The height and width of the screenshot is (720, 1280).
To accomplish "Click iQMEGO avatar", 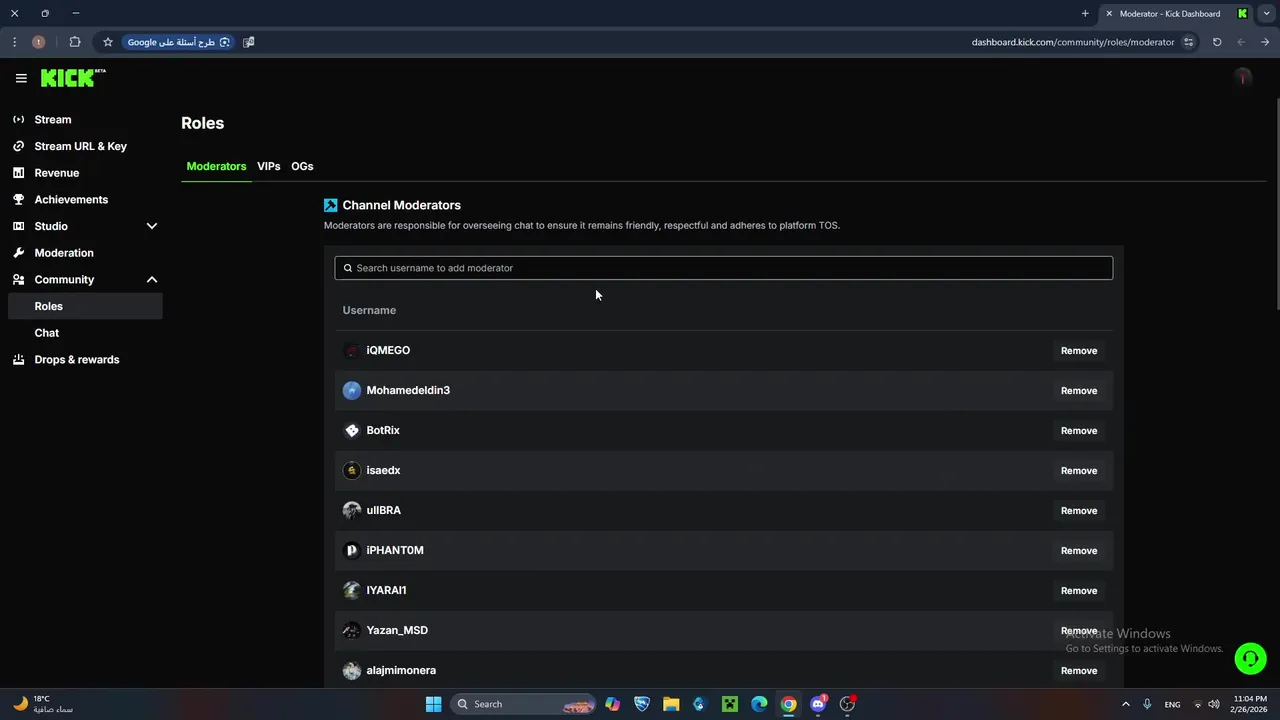I will 351,350.
